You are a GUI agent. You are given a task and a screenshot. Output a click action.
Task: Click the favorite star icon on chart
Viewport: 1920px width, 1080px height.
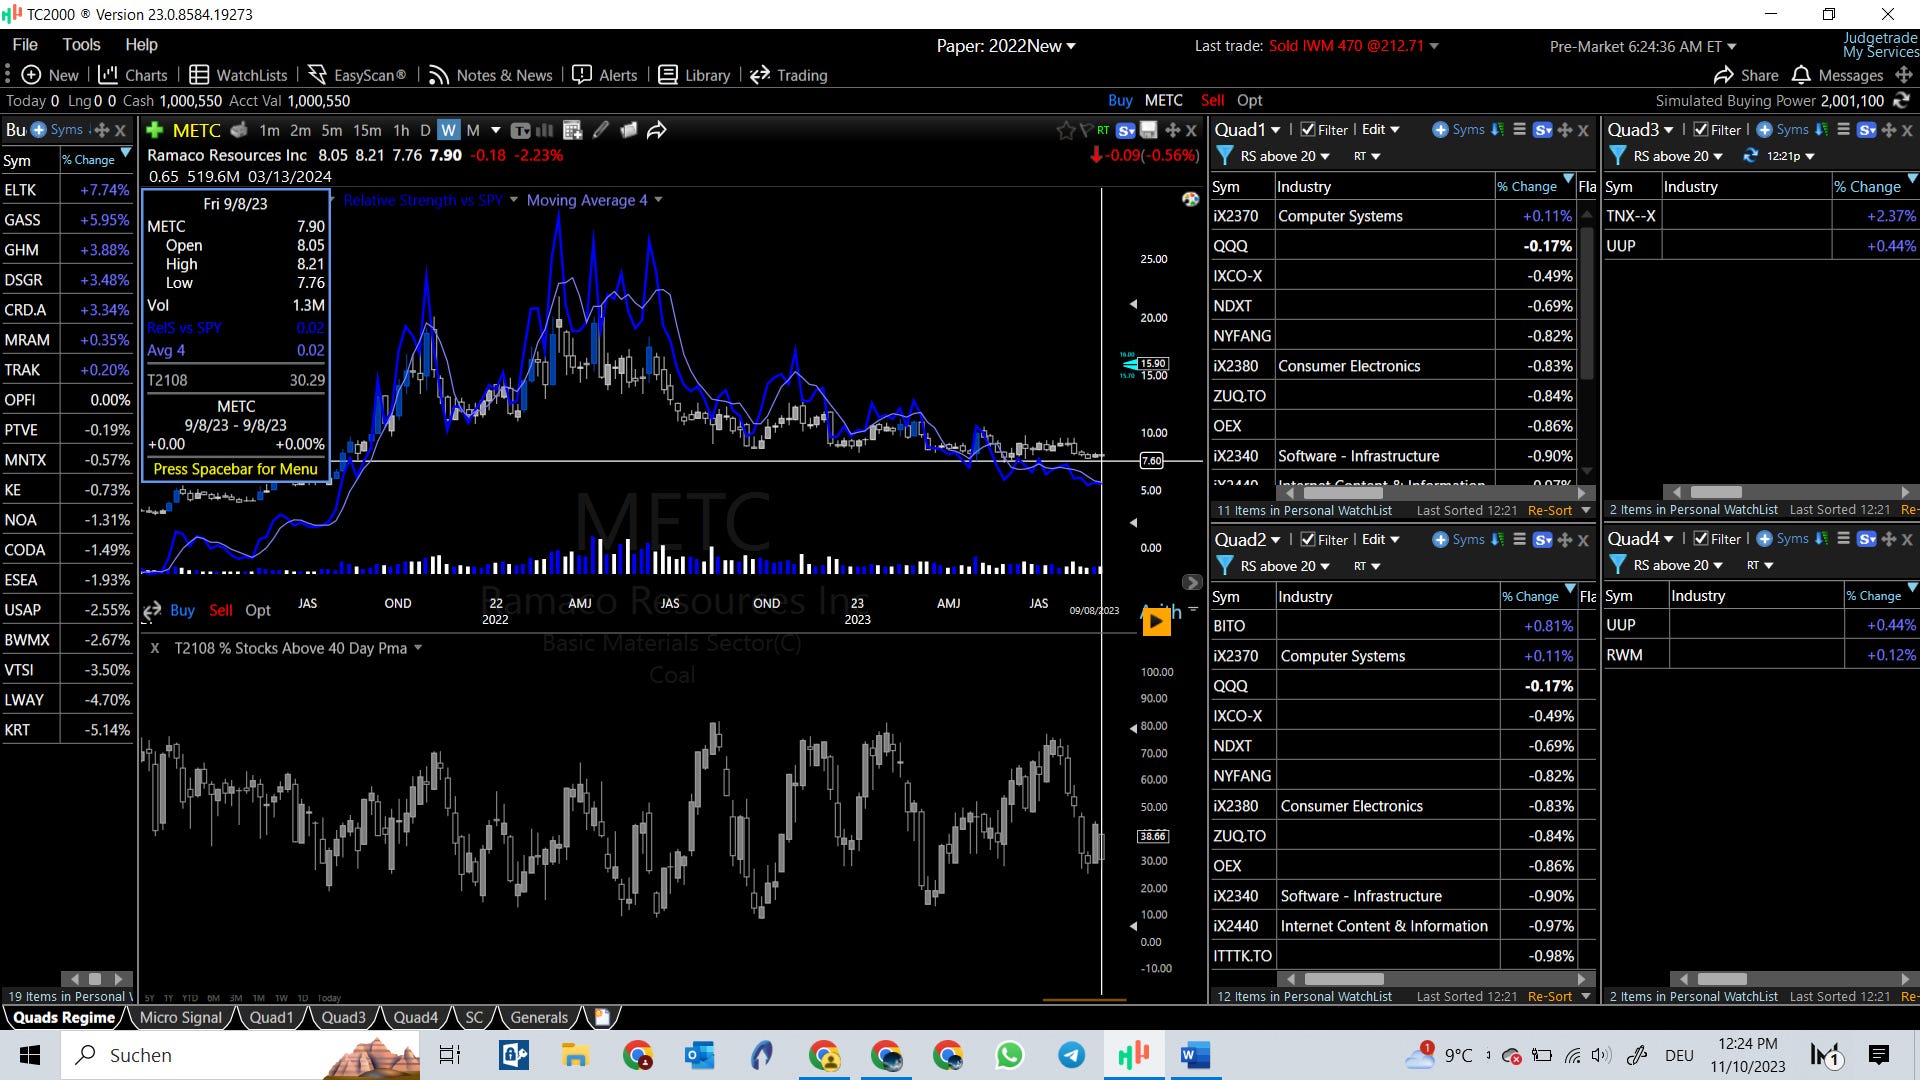pos(1065,130)
